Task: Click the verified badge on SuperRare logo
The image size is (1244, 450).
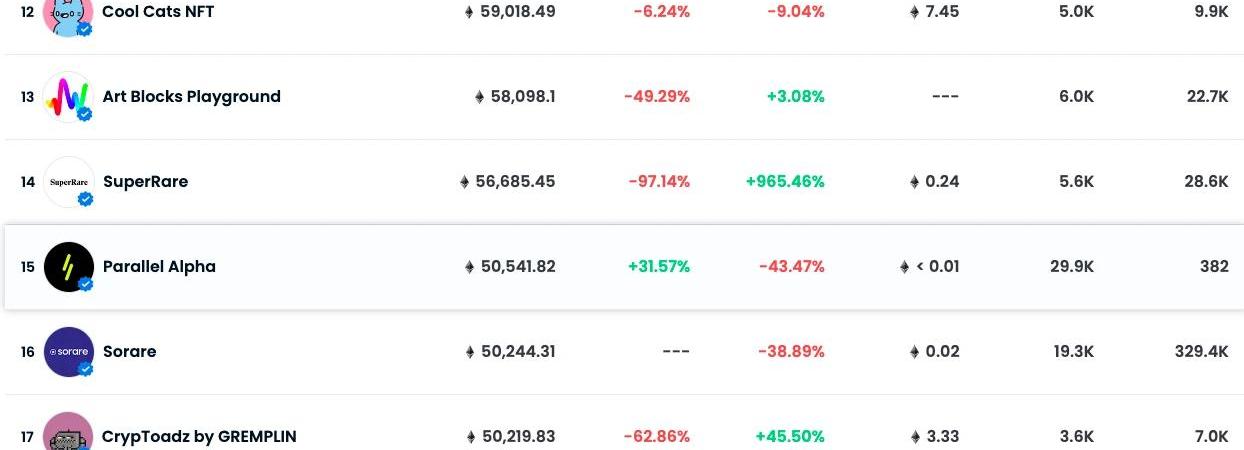Action: click(86, 199)
